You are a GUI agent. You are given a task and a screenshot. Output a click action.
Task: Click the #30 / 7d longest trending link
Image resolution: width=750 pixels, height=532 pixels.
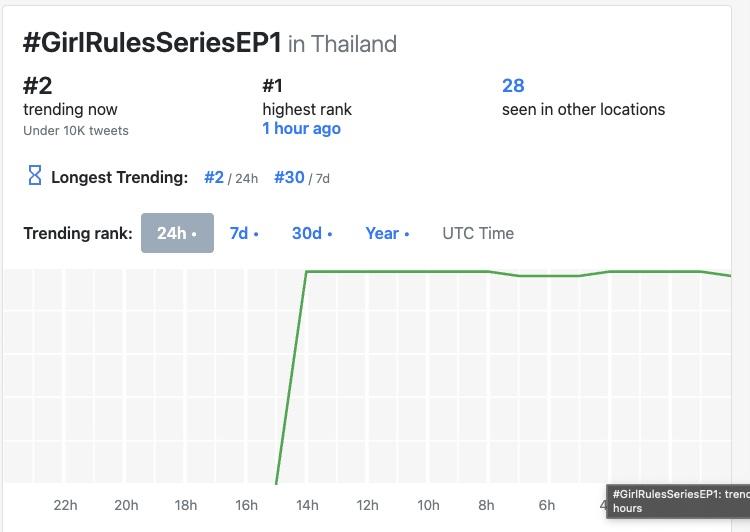[289, 177]
